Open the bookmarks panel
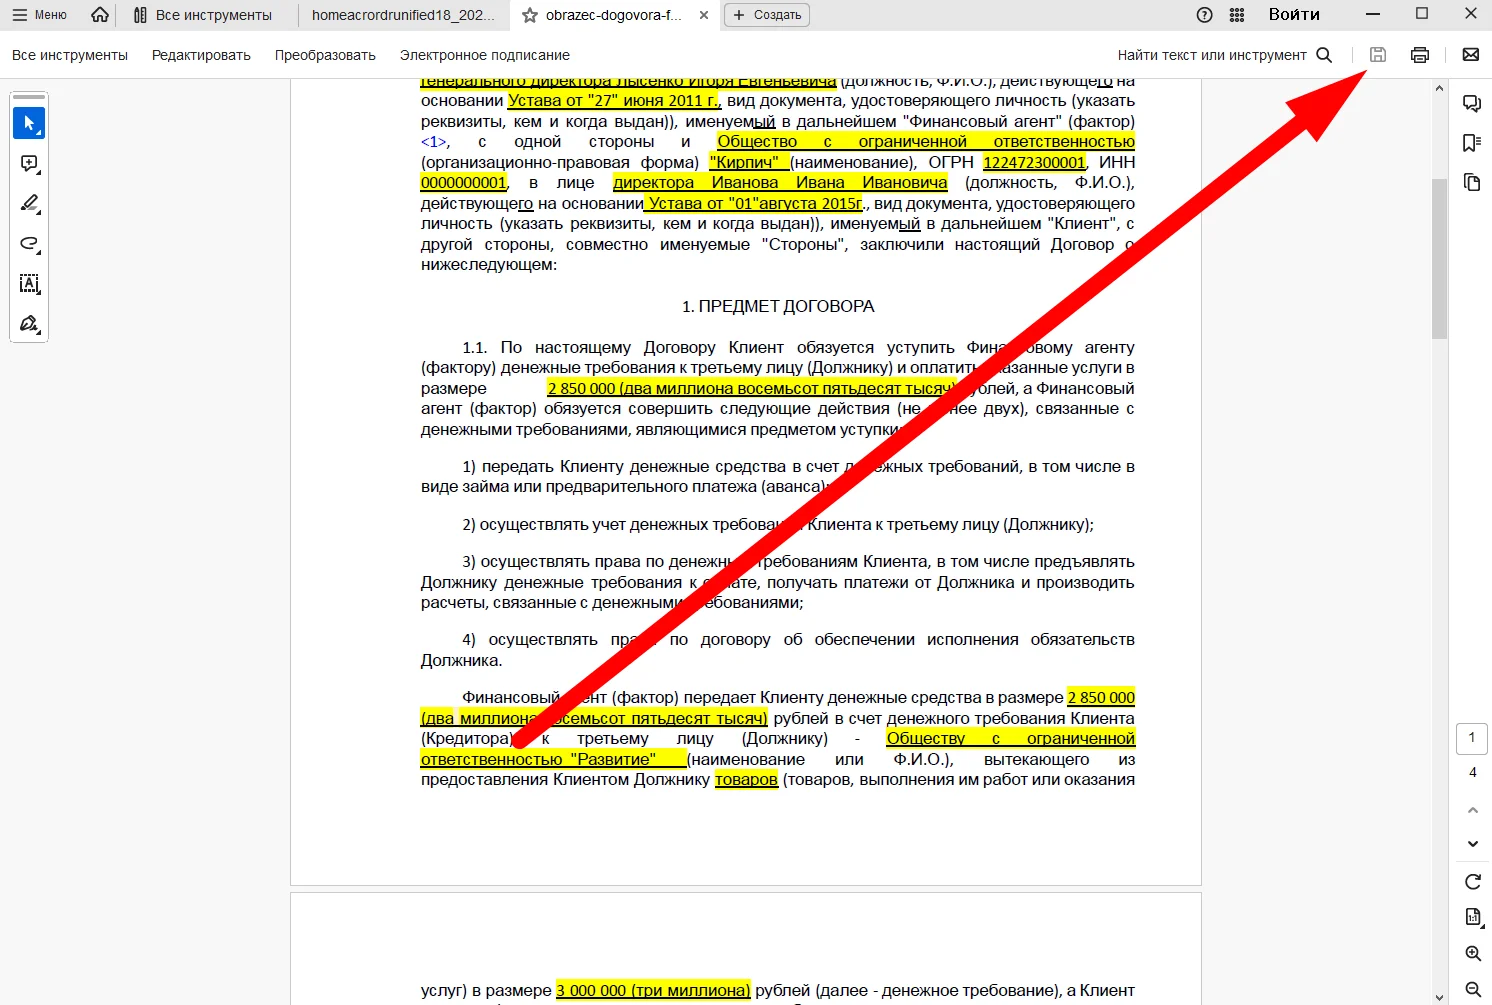Viewport: 1492px width, 1005px height. click(1471, 143)
